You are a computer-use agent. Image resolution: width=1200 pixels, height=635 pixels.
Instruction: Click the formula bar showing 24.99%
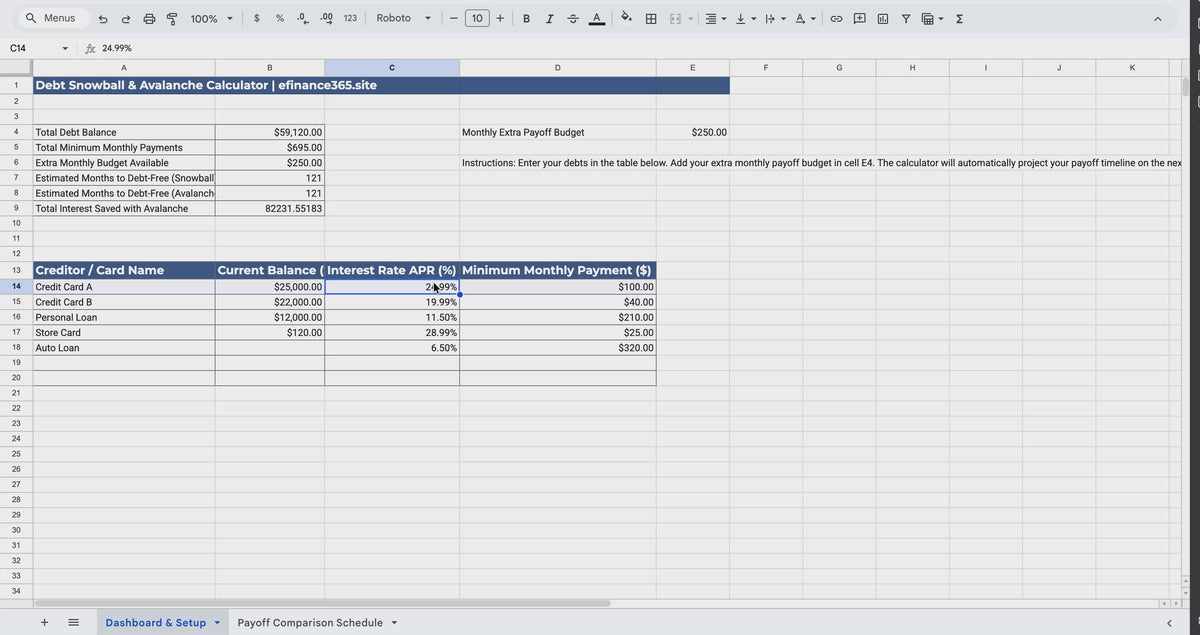640,48
